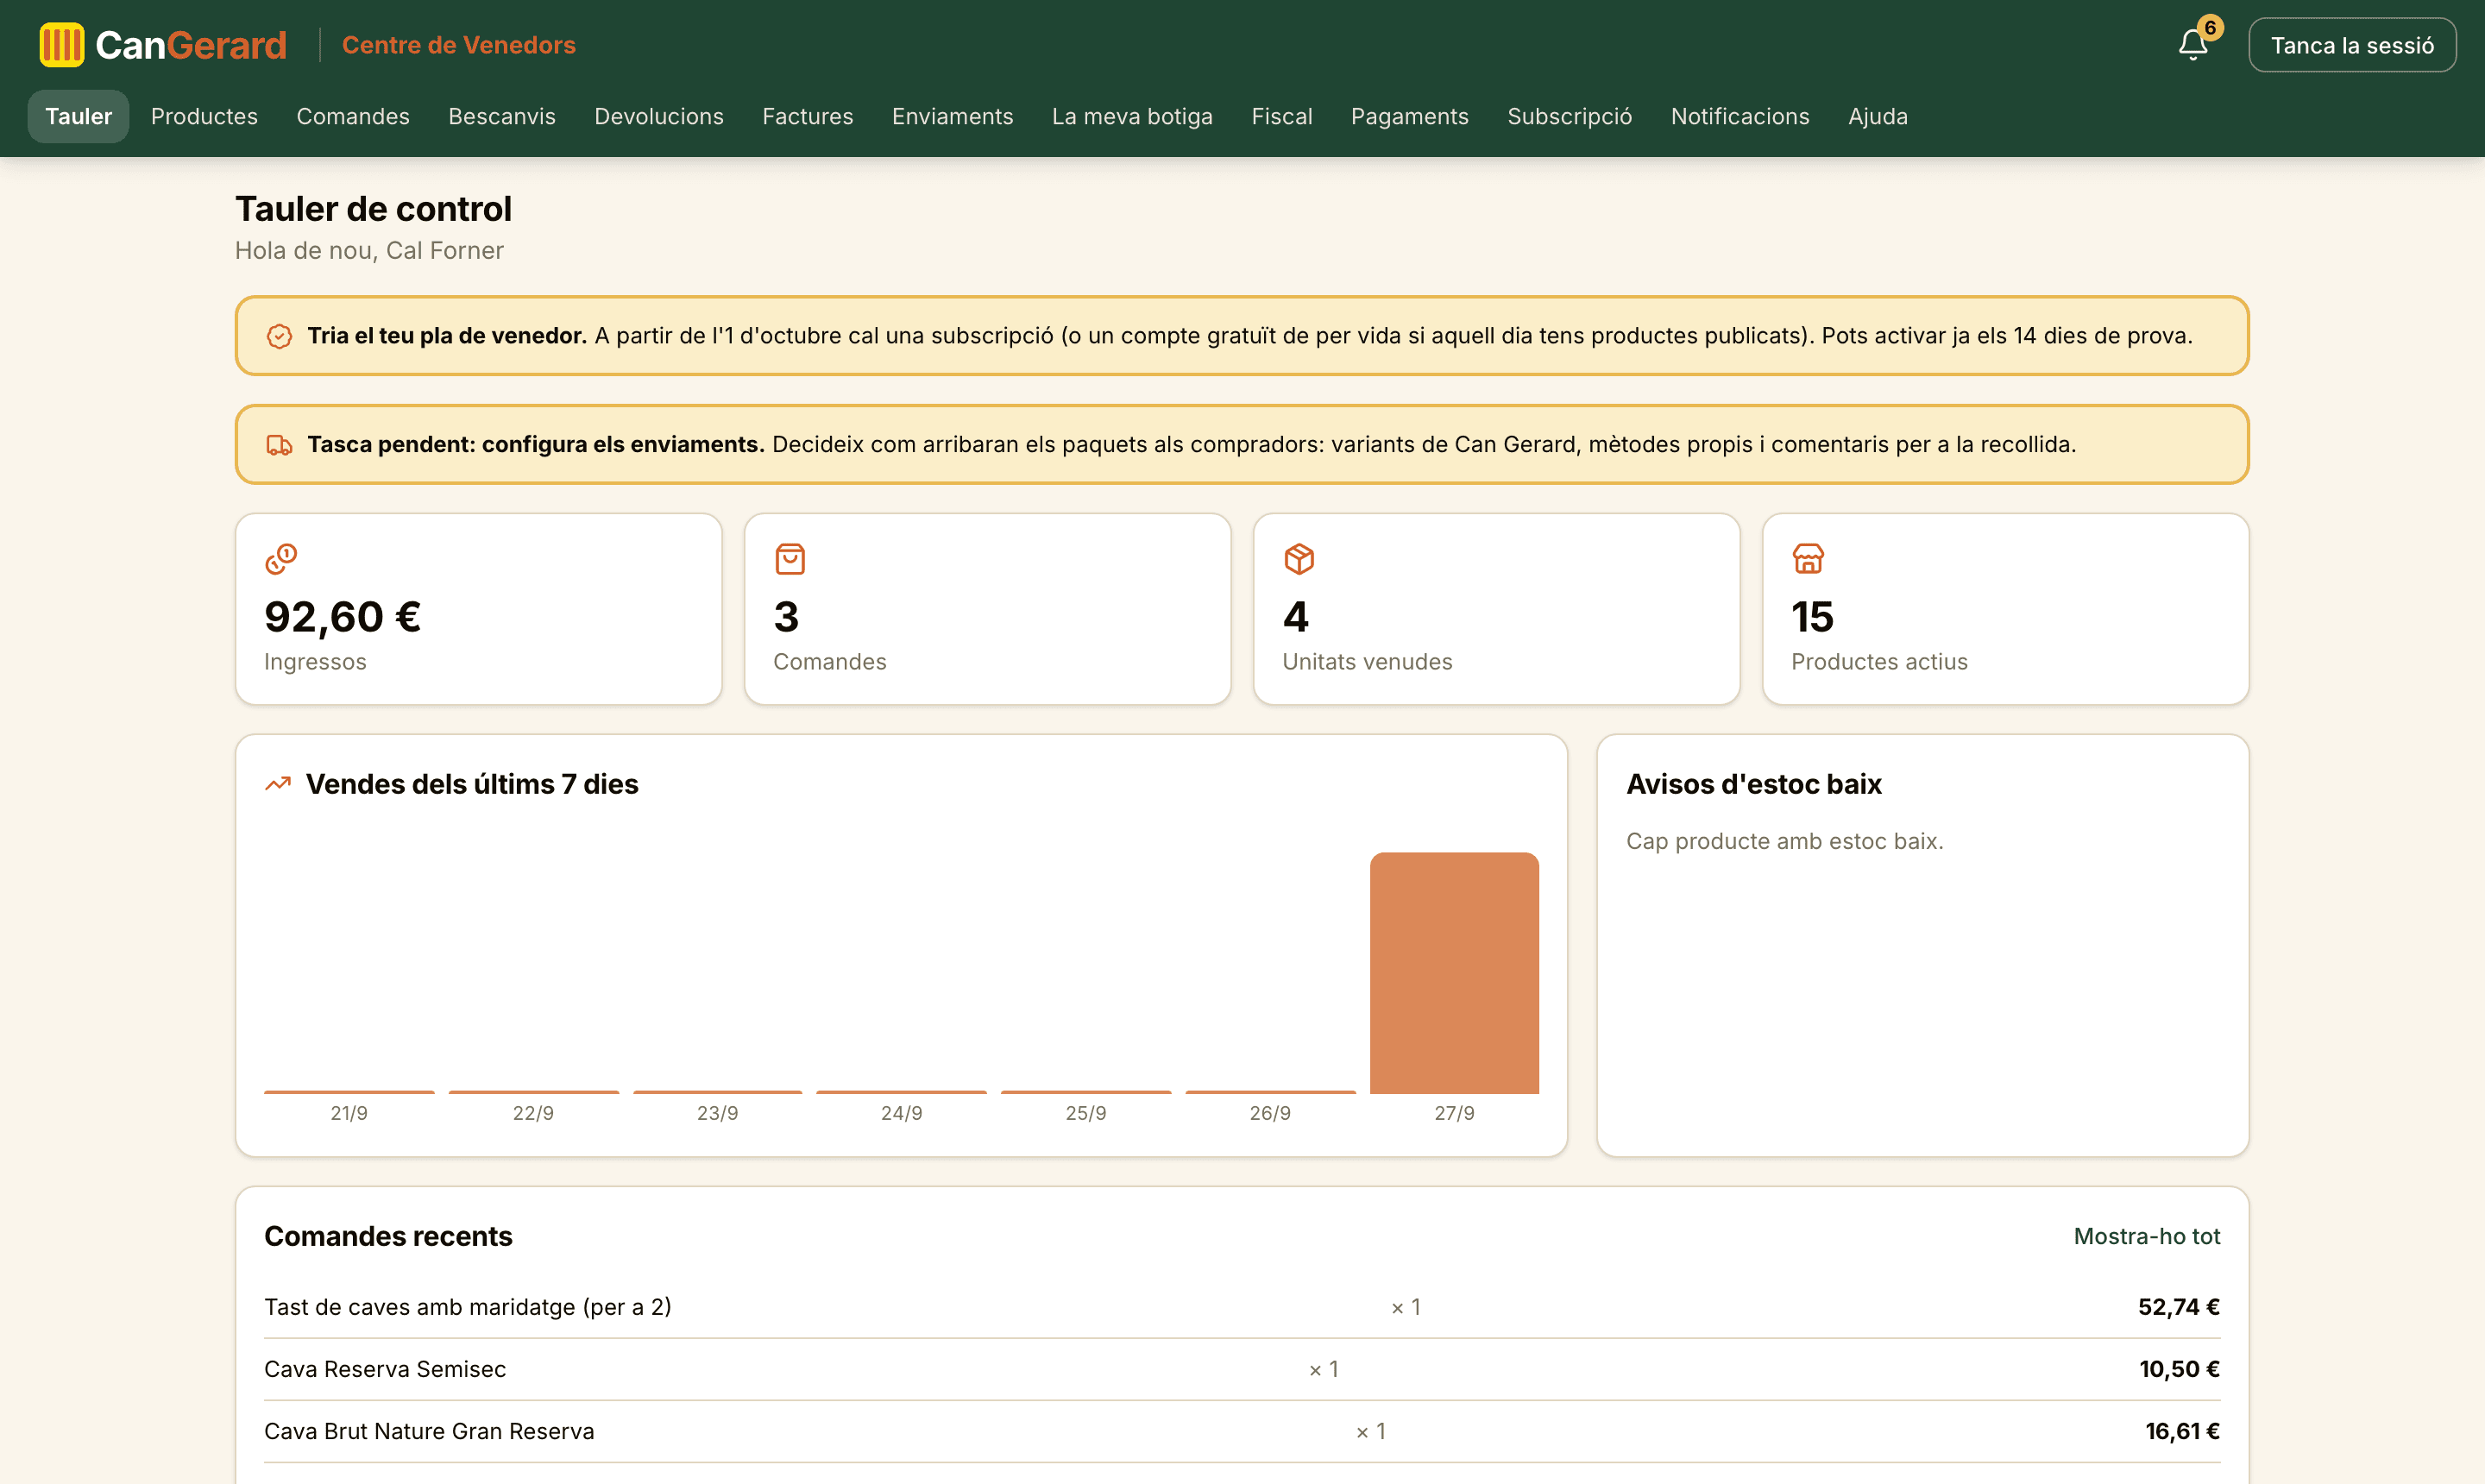Screen dimensions: 2485x1484
Task: Click the Tast de caves amb maridatge order row
Action: tap(1242, 1308)
